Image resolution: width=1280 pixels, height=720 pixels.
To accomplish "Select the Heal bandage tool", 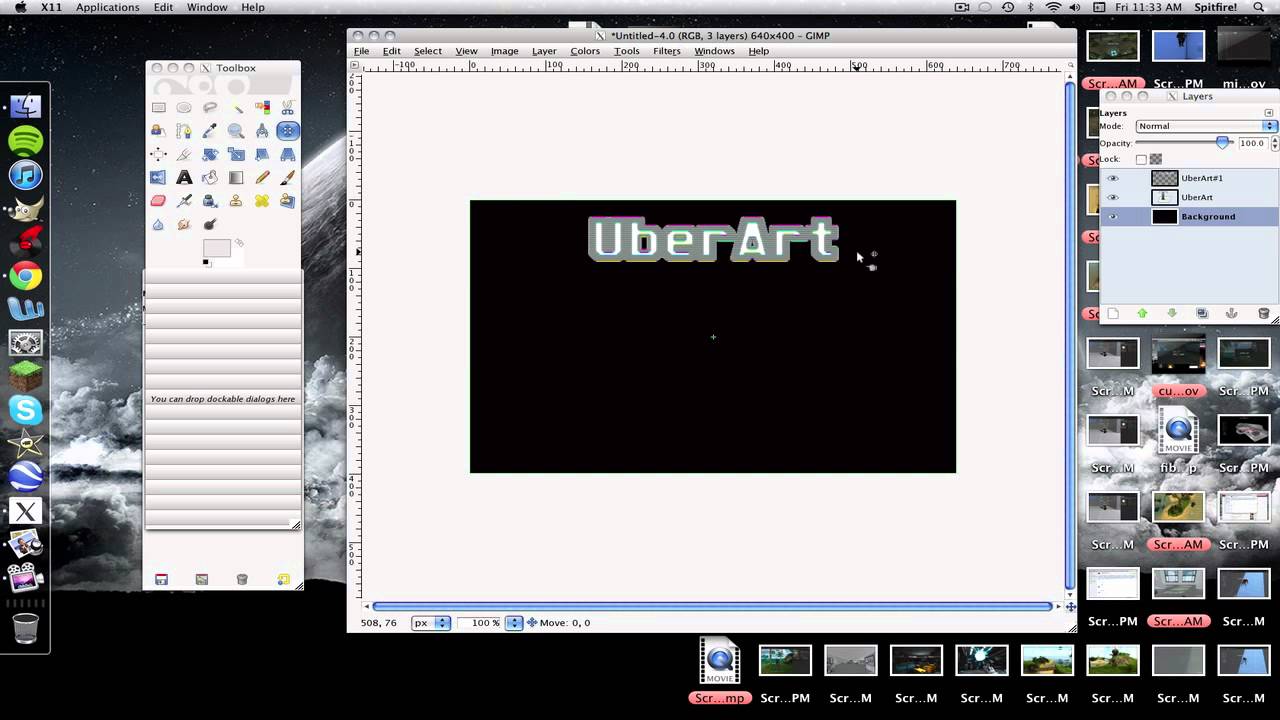I will (x=262, y=200).
